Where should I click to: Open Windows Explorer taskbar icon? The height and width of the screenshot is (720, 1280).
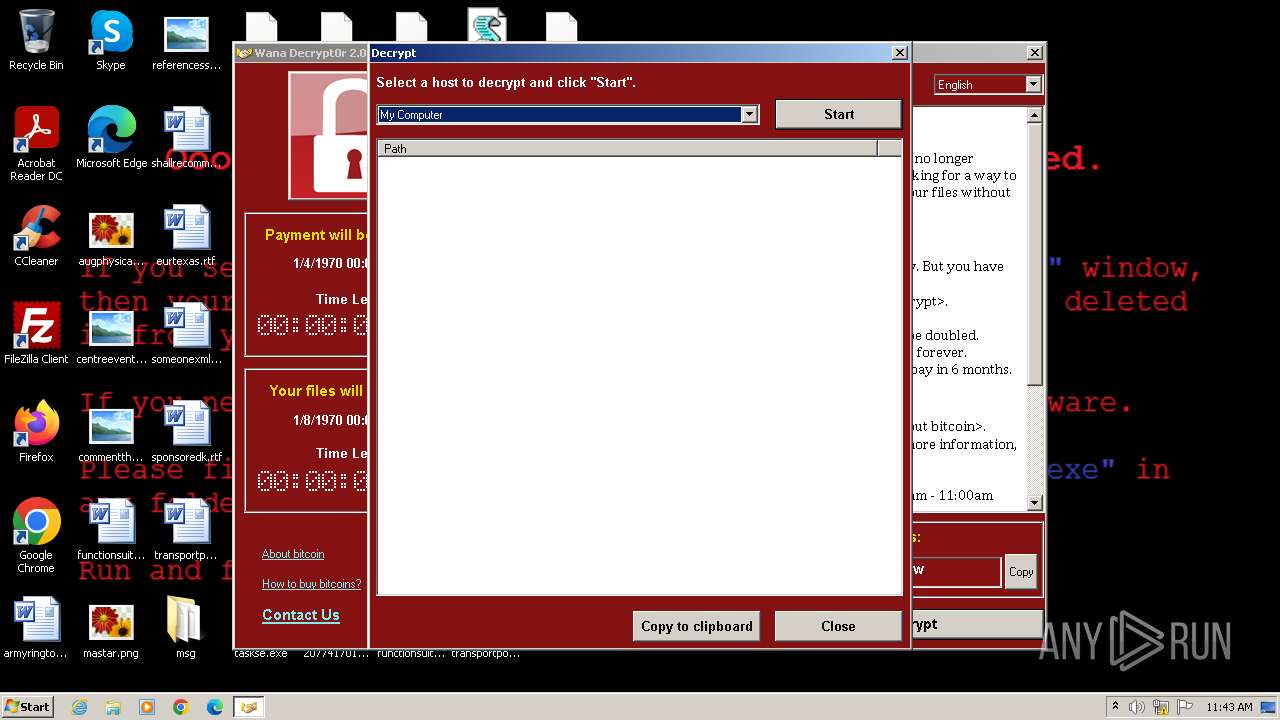pyautogui.click(x=113, y=707)
